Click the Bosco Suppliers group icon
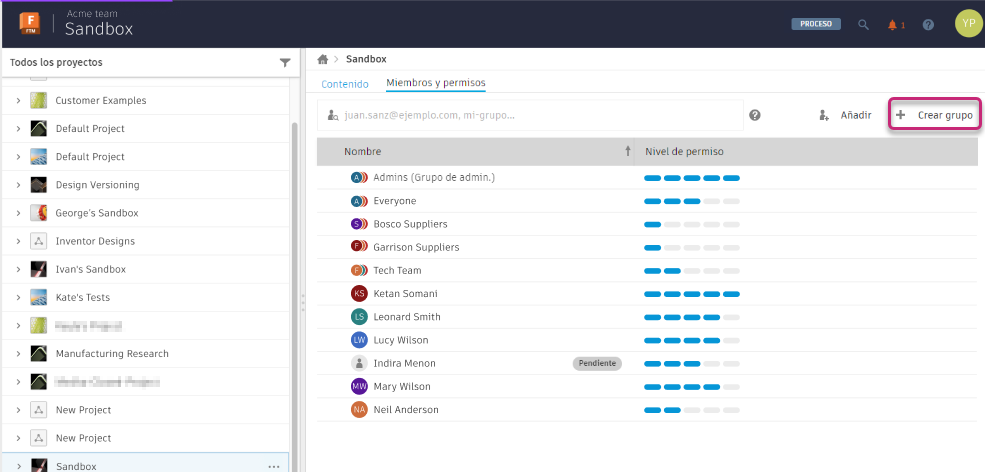Viewport: 985px width, 472px height. coord(359,224)
